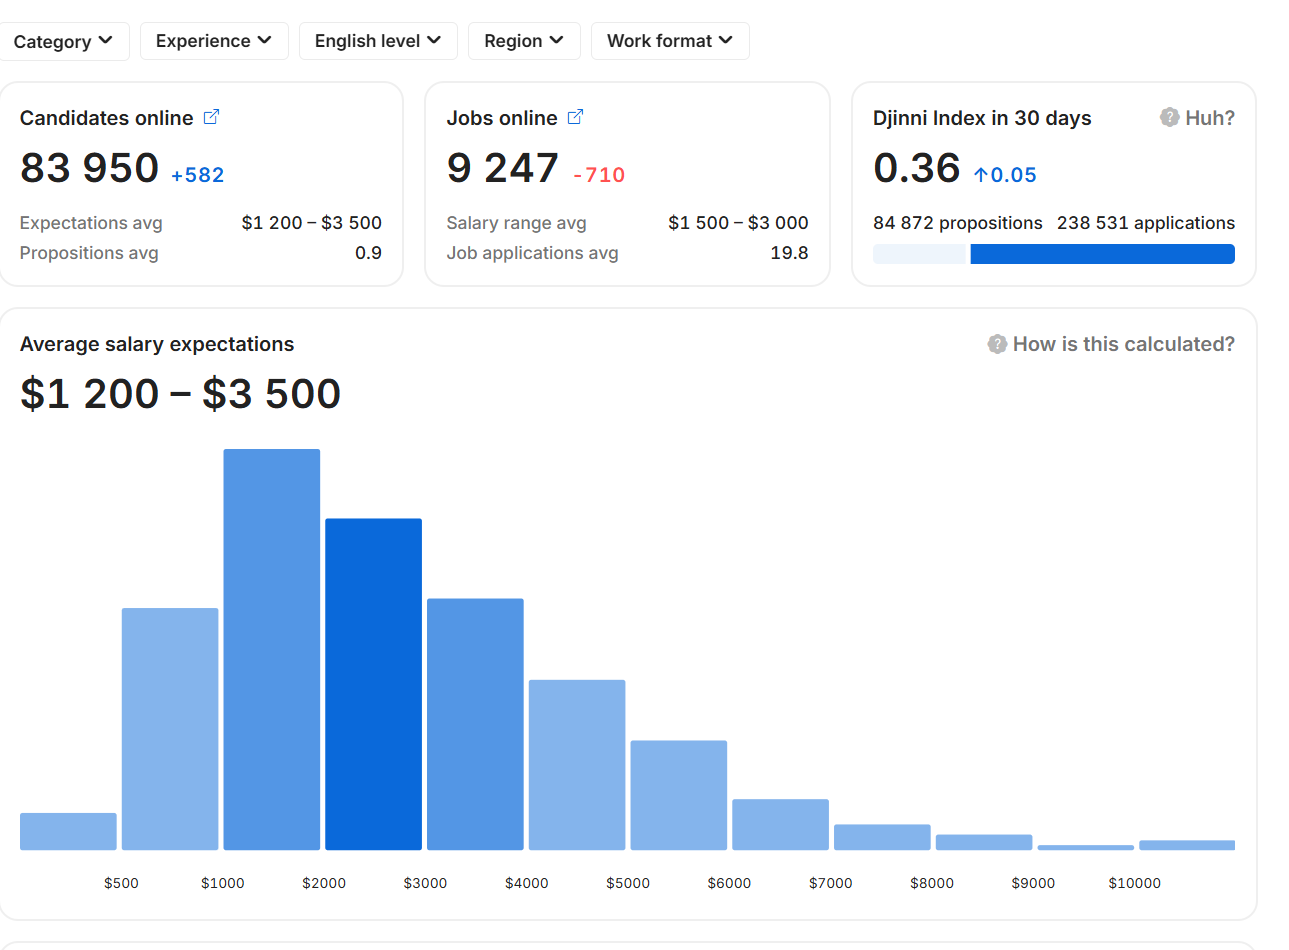
Task: Select the histogram bar between $5000 and $6000
Action: [x=679, y=795]
